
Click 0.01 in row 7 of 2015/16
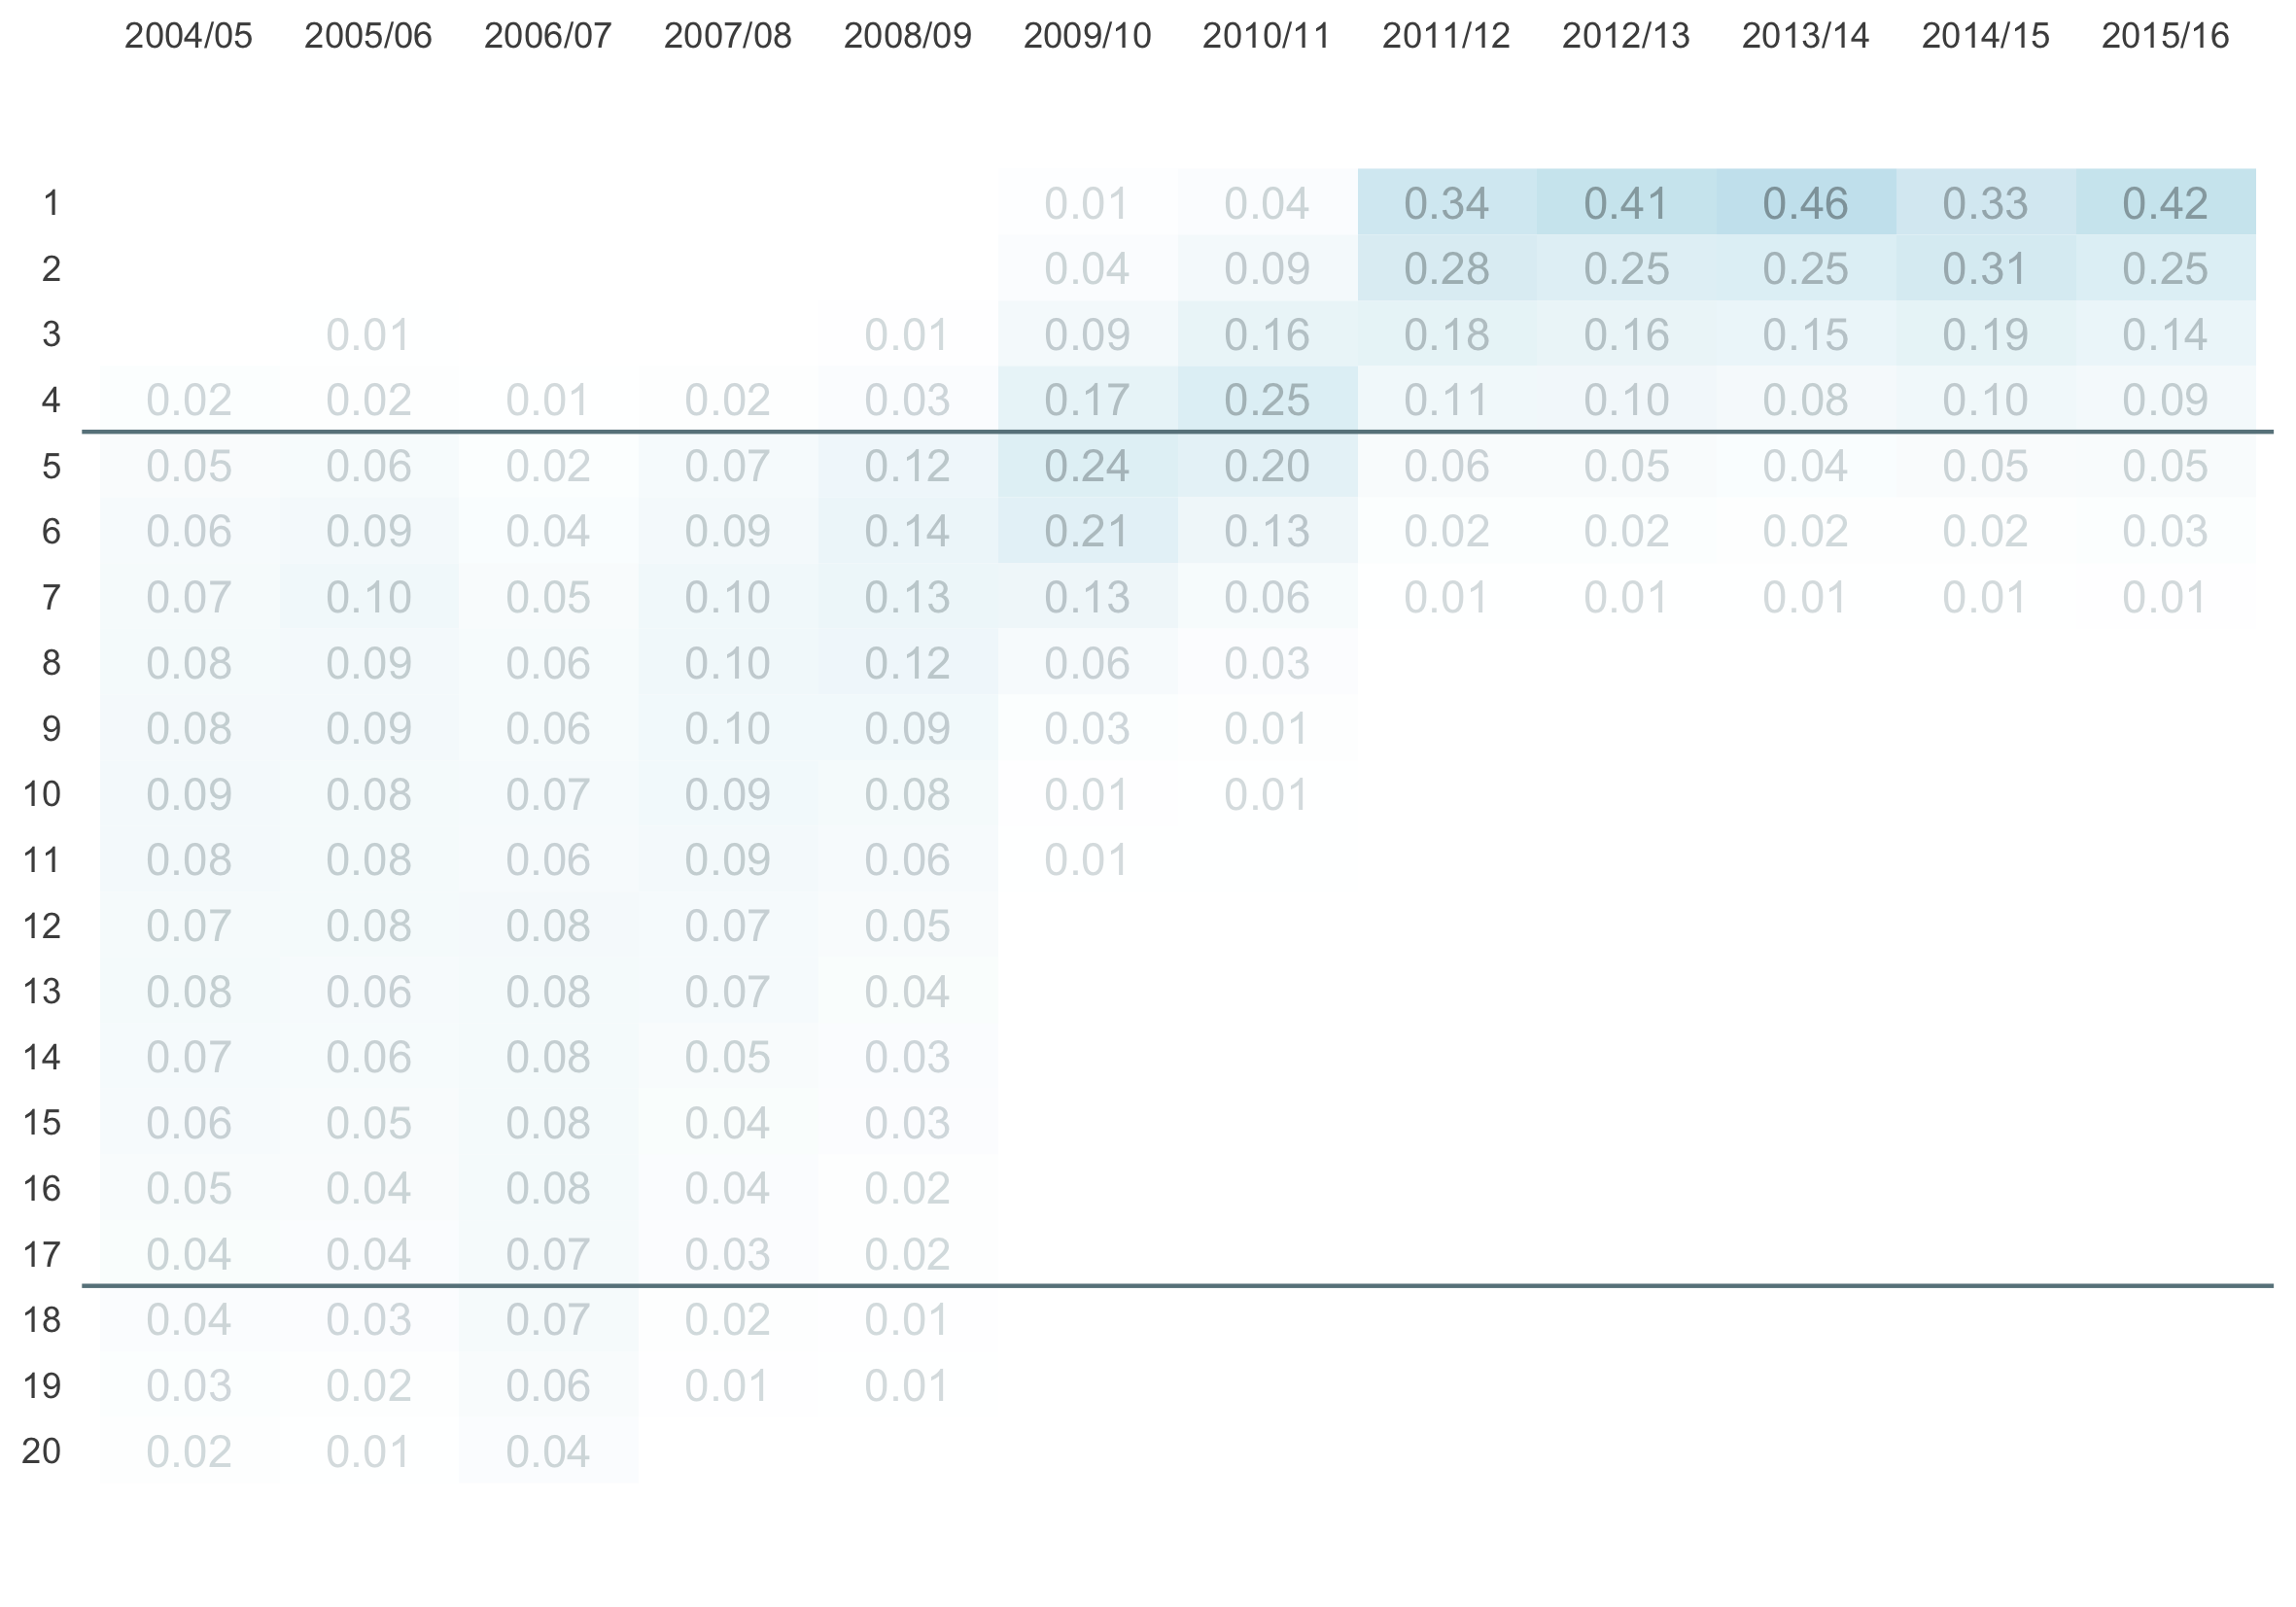pos(2165,597)
